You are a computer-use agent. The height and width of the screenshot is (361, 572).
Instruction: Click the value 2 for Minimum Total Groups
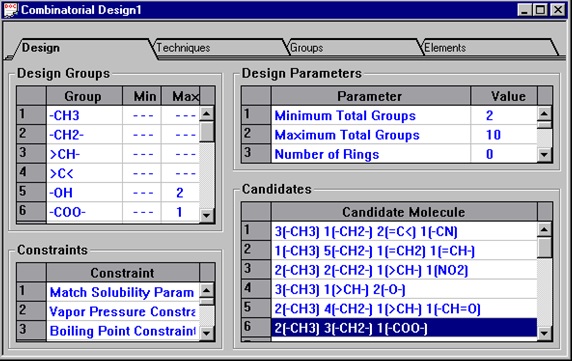tap(504, 115)
